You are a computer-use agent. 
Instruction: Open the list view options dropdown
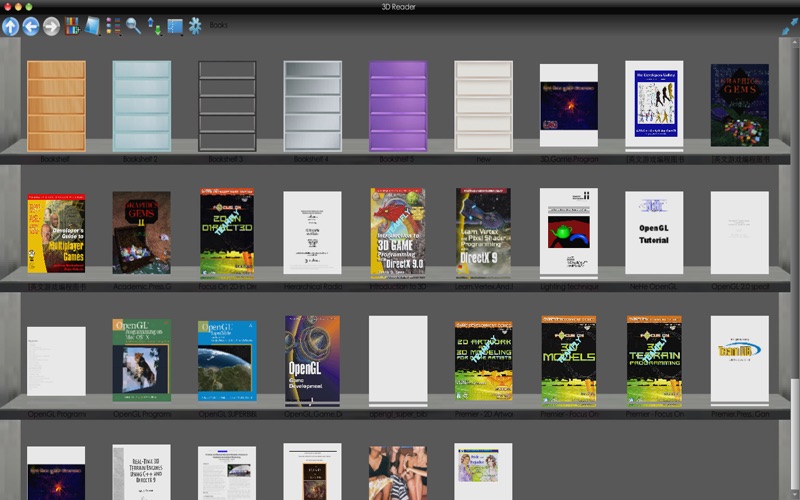tap(113, 26)
